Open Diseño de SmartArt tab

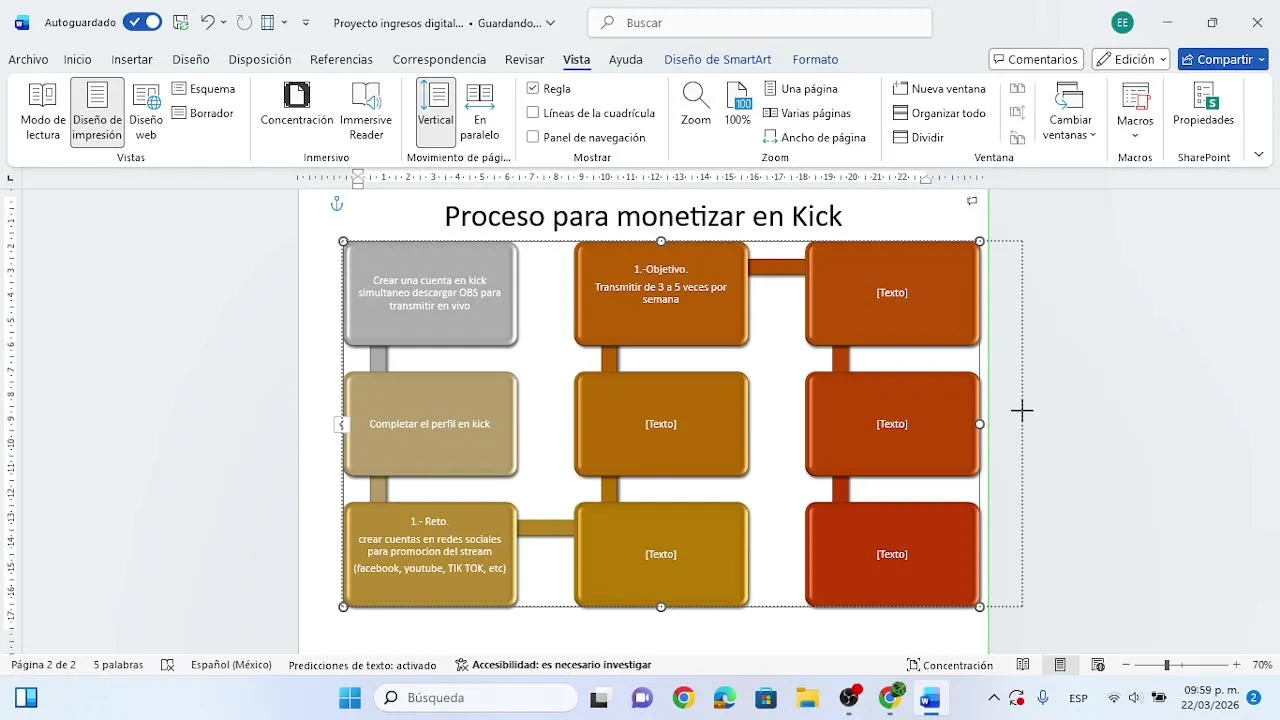[x=718, y=59]
